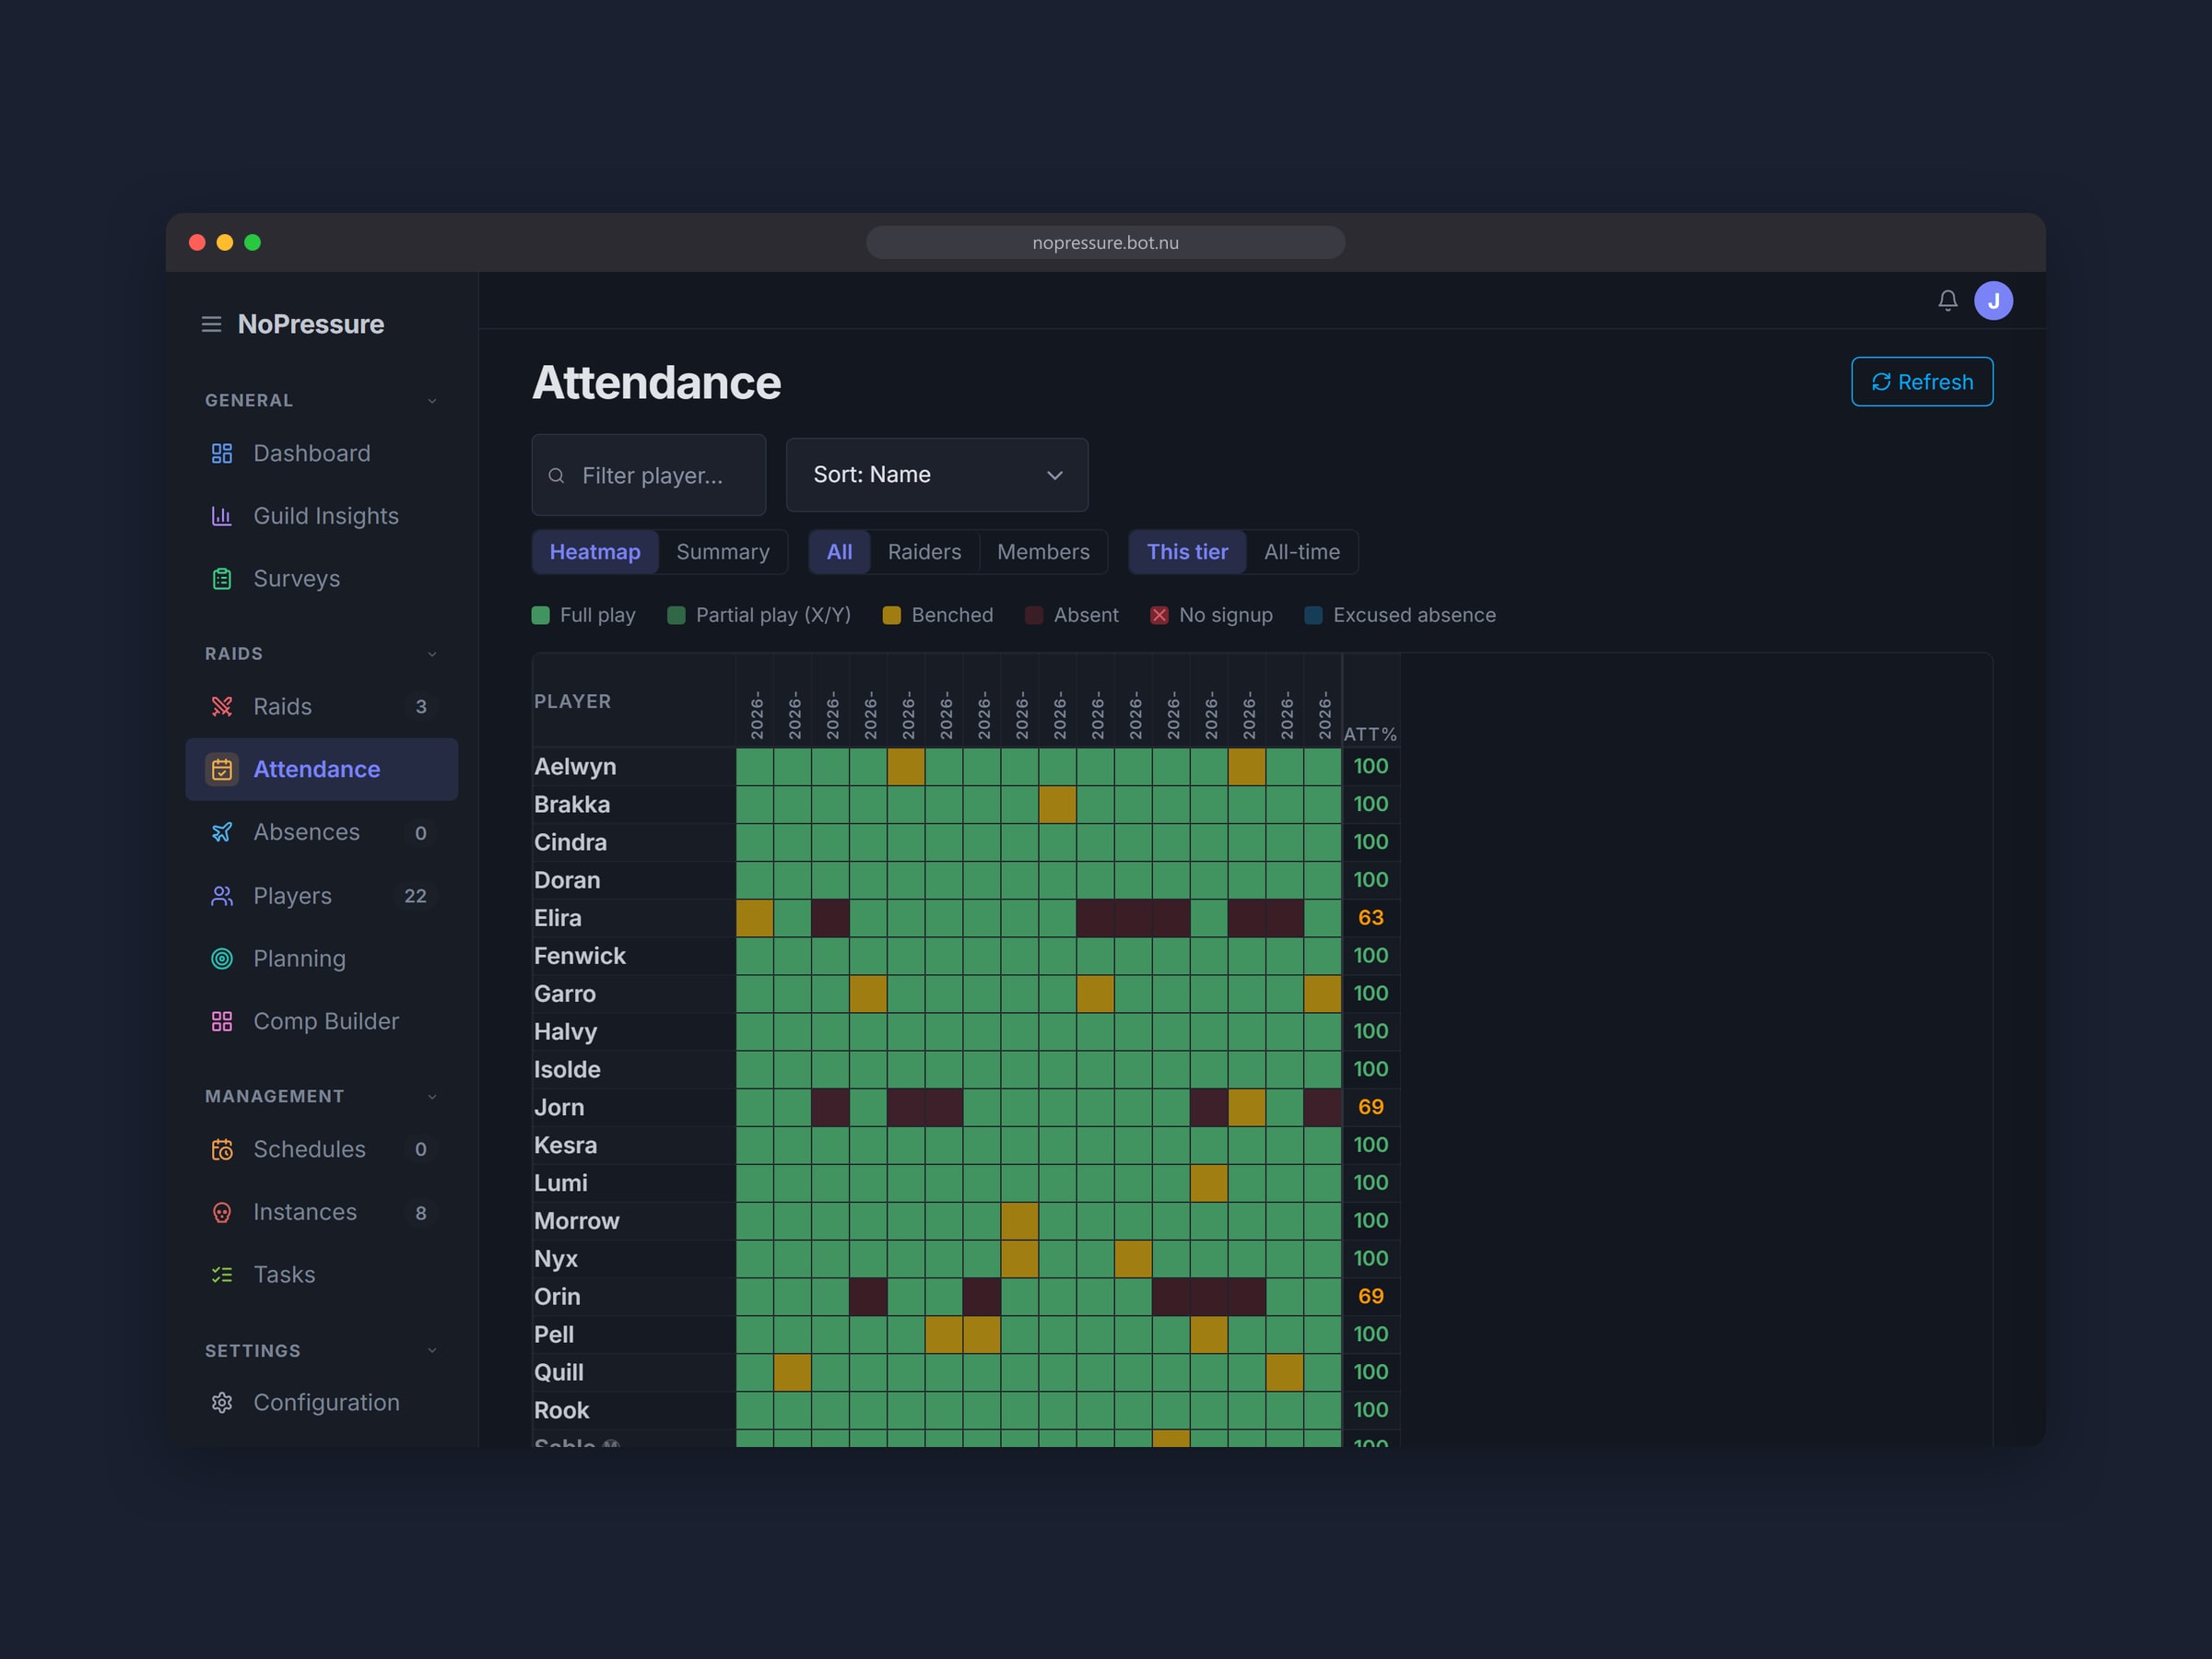The height and width of the screenshot is (1659, 2212).
Task: Open notifications bell icon
Action: click(1947, 300)
